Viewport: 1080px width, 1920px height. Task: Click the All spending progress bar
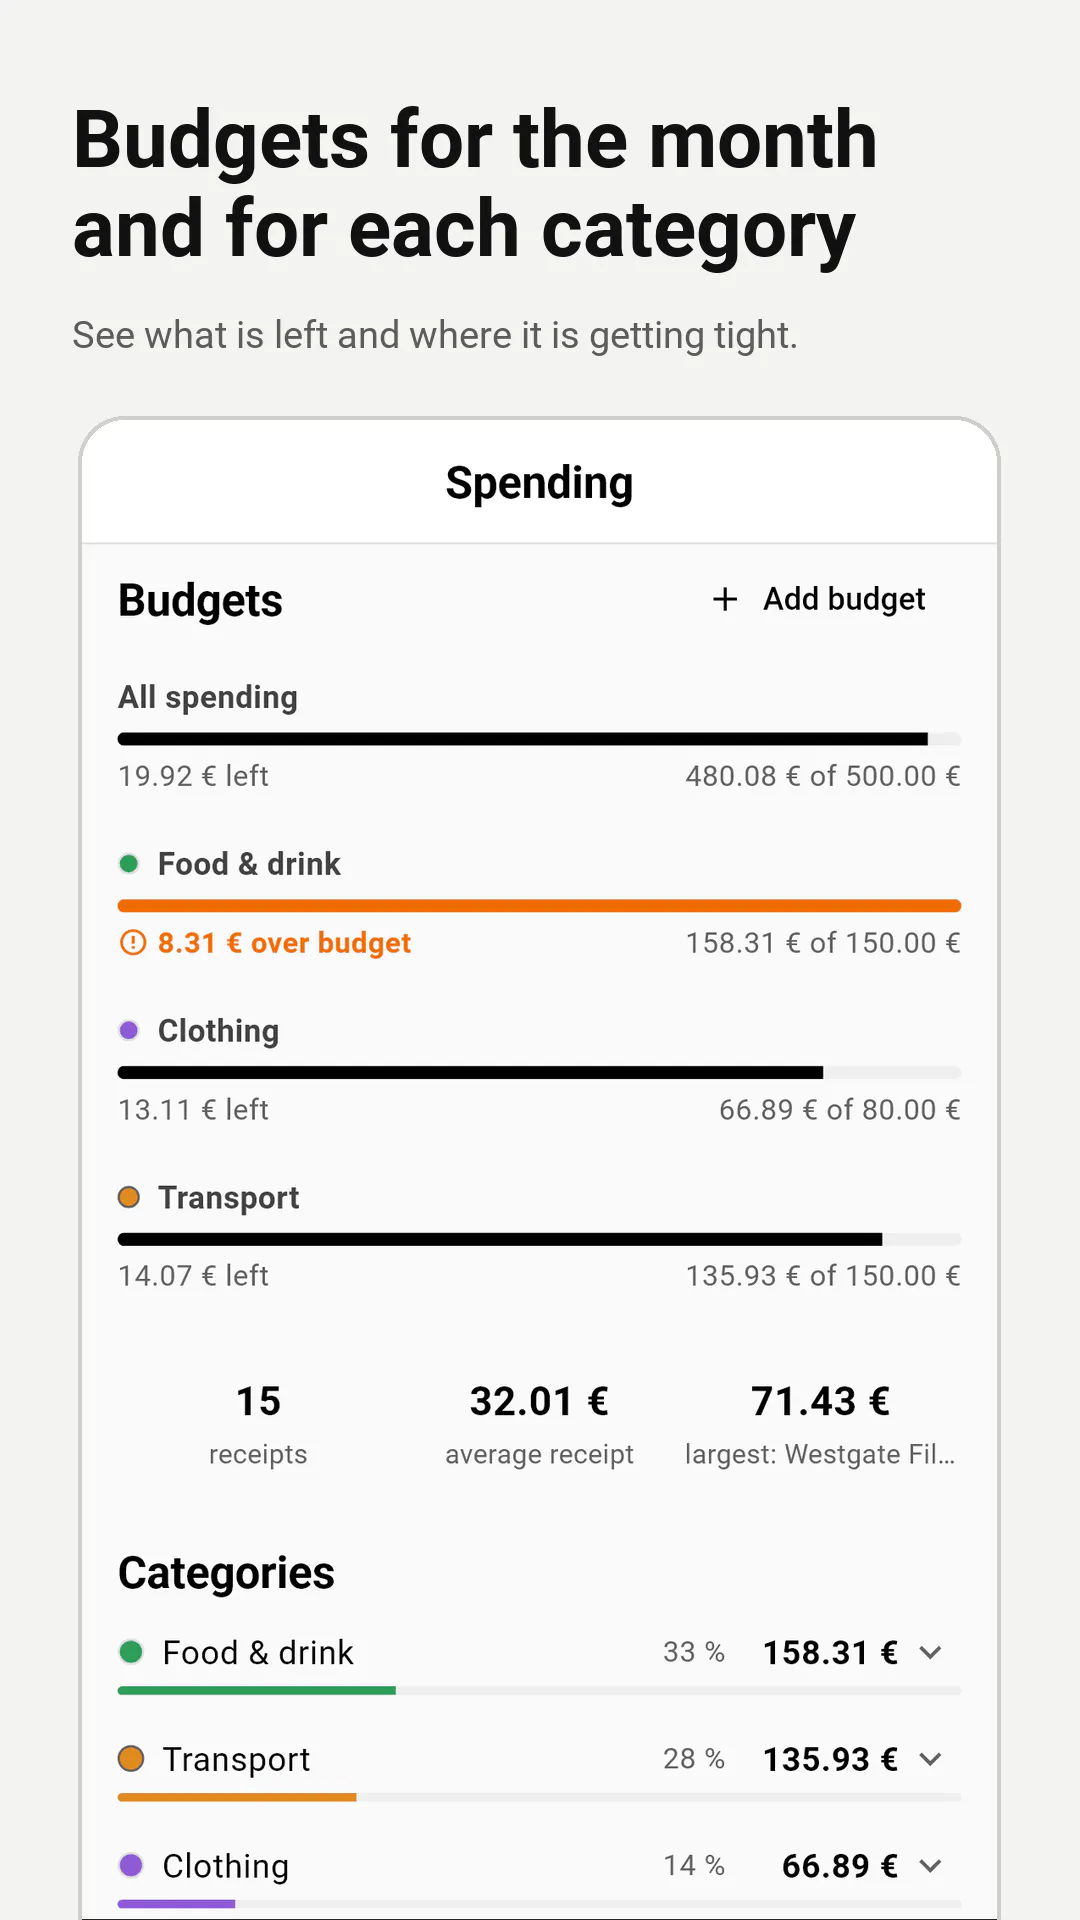(539, 739)
